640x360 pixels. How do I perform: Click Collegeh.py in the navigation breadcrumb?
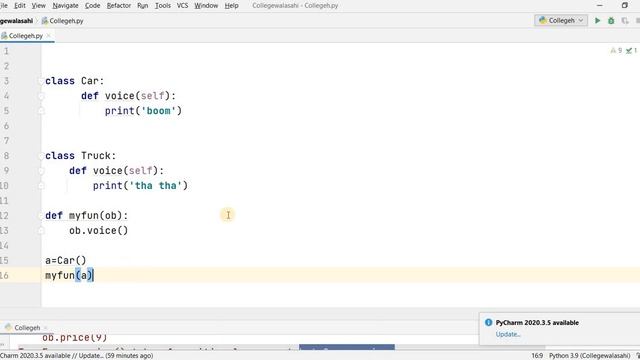(x=66, y=21)
